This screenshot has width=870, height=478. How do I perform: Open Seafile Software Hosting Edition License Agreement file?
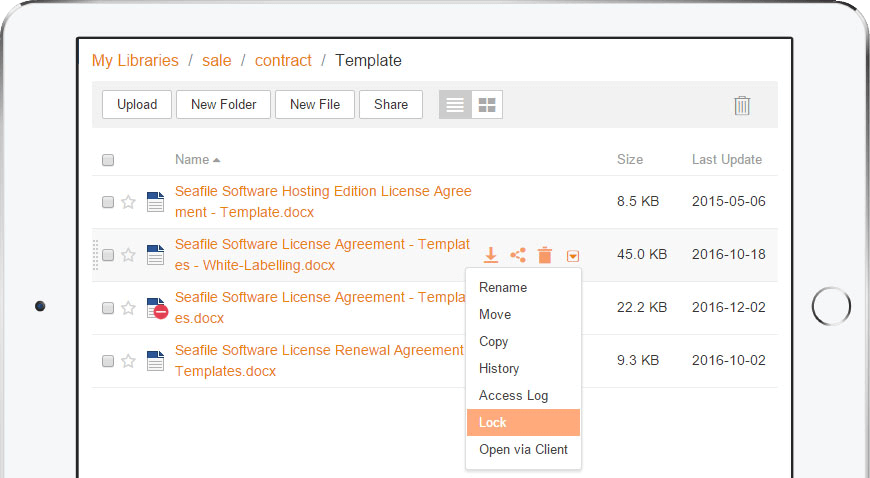(x=323, y=202)
